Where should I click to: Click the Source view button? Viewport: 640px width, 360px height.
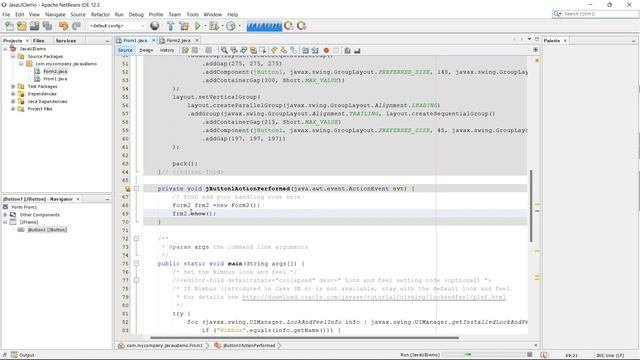pyautogui.click(x=125, y=50)
